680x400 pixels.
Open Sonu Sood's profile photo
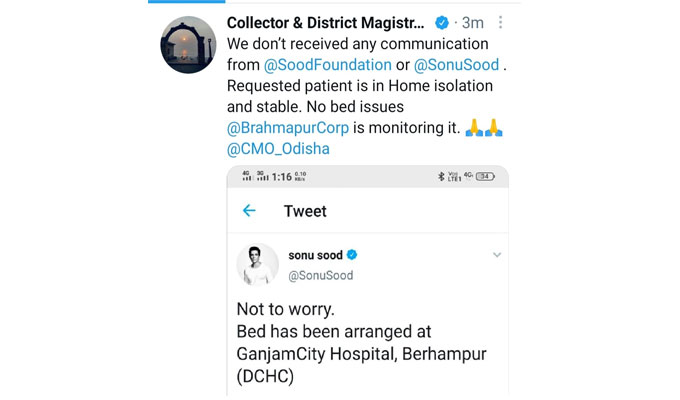tap(257, 265)
